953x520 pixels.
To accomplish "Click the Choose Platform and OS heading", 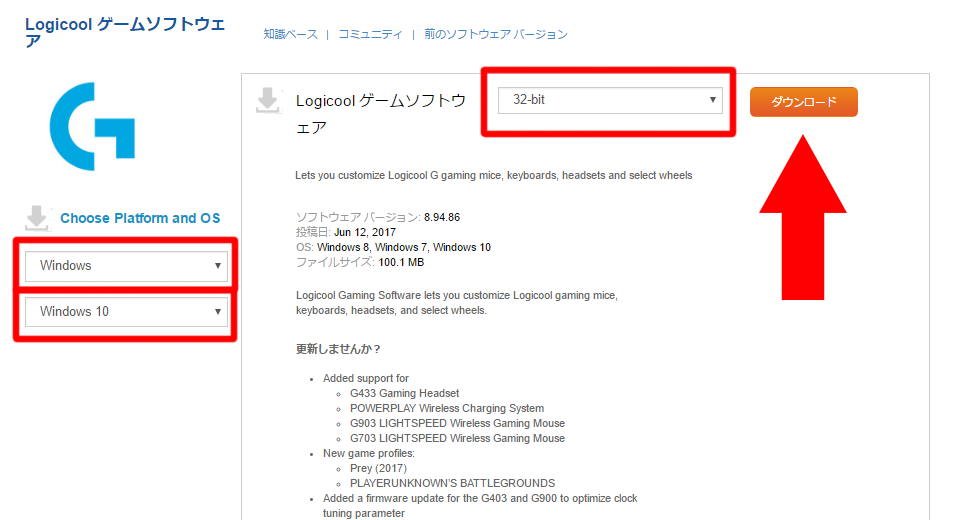I will point(140,218).
